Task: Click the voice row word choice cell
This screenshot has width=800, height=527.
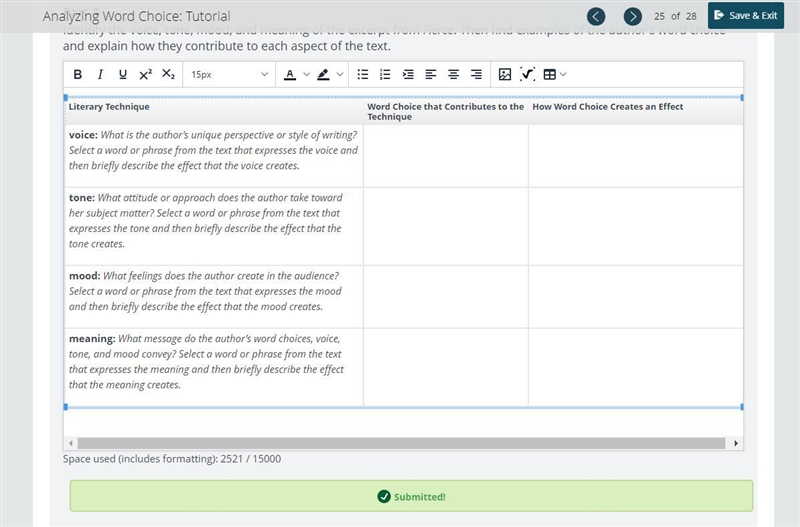Action: coord(446,156)
